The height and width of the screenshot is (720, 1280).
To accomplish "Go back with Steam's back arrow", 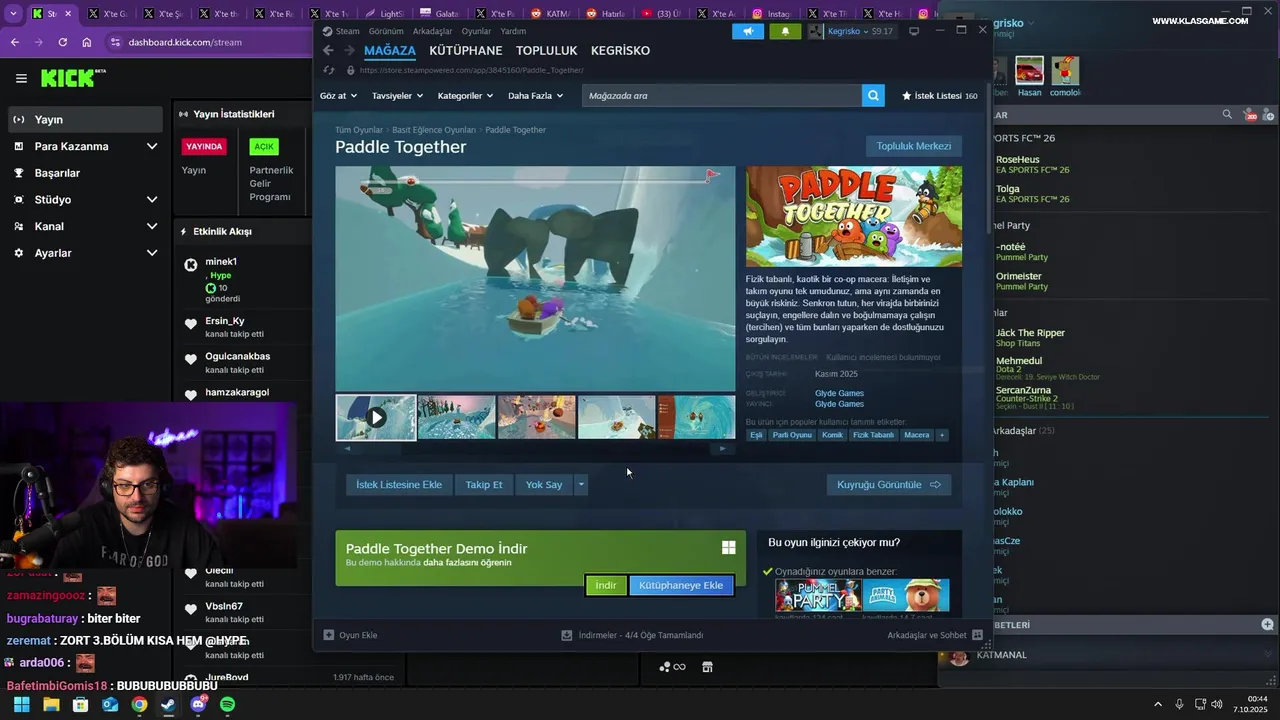I will click(x=328, y=51).
